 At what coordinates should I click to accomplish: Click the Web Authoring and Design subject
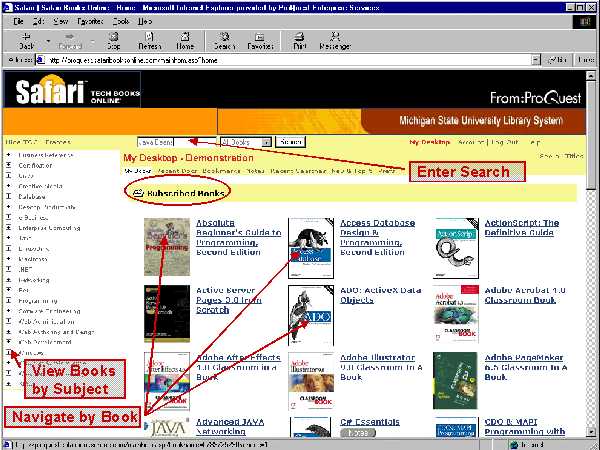click(56, 332)
